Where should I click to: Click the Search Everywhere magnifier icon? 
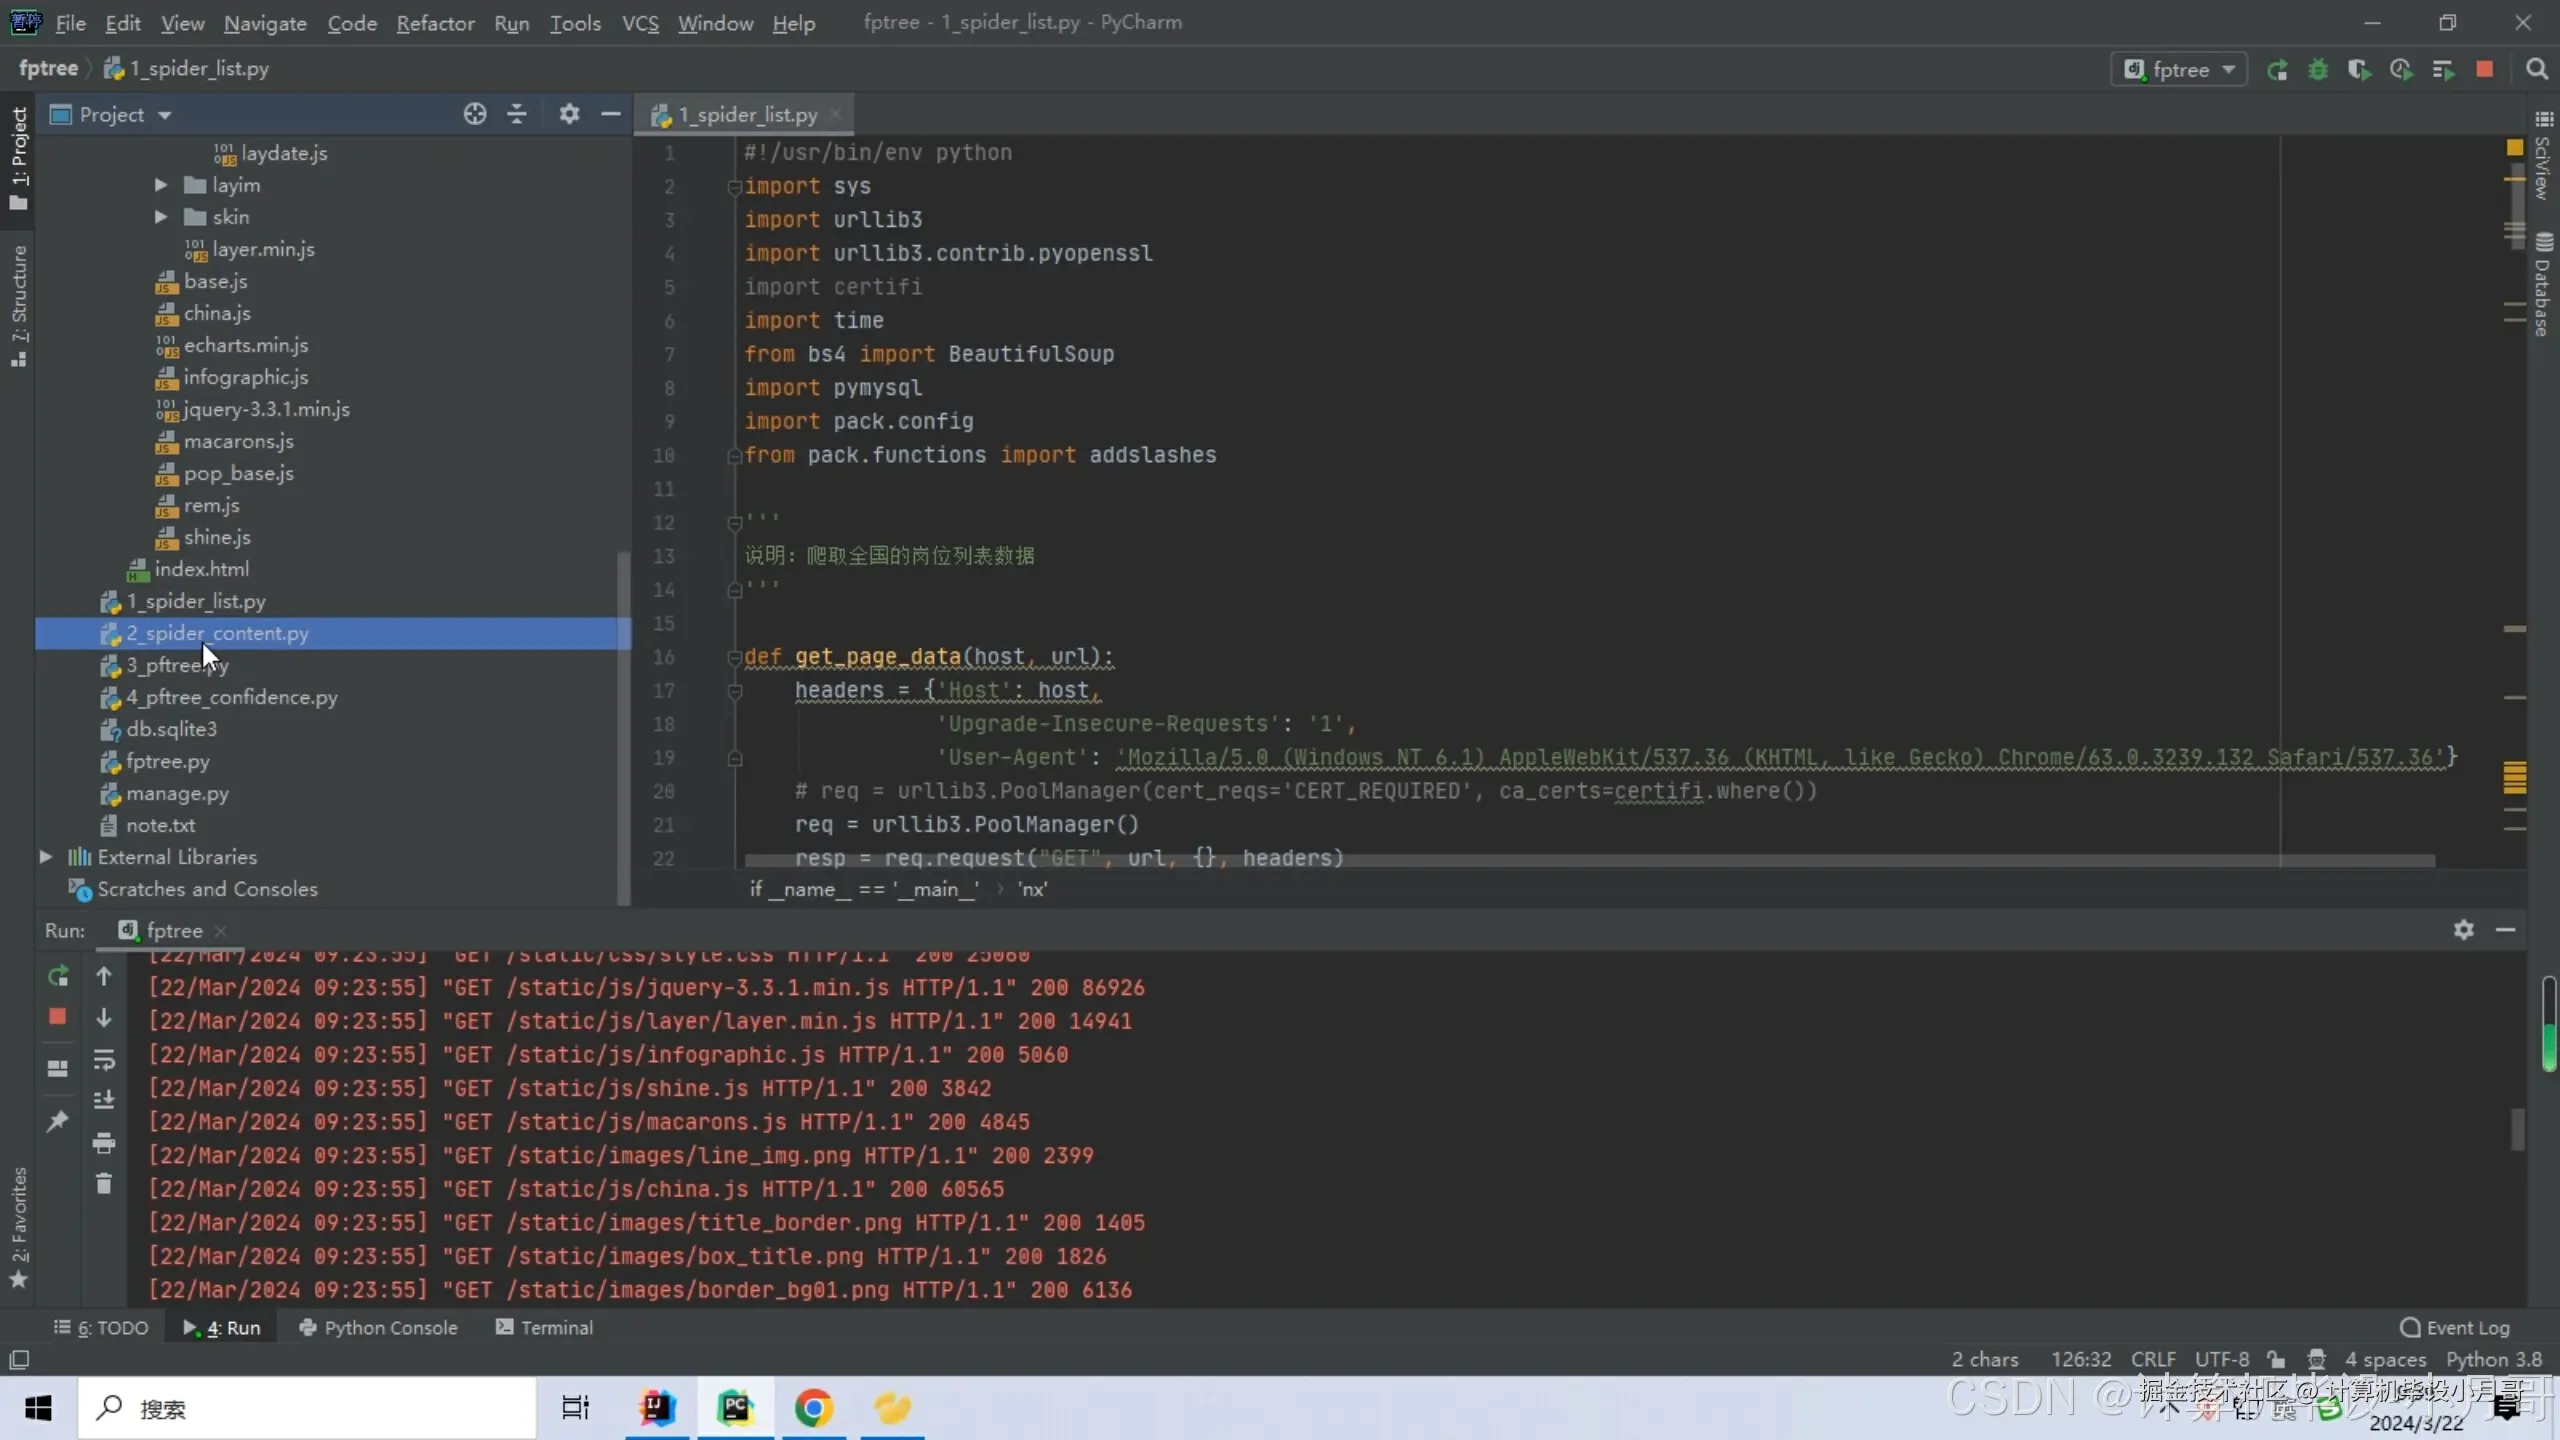2536,69
